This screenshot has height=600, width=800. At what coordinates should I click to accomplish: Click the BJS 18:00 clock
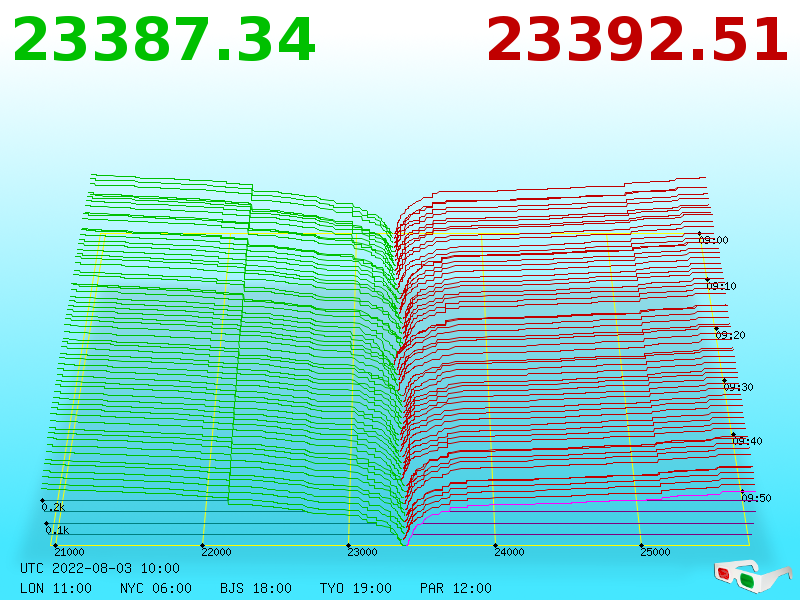[x=256, y=588]
